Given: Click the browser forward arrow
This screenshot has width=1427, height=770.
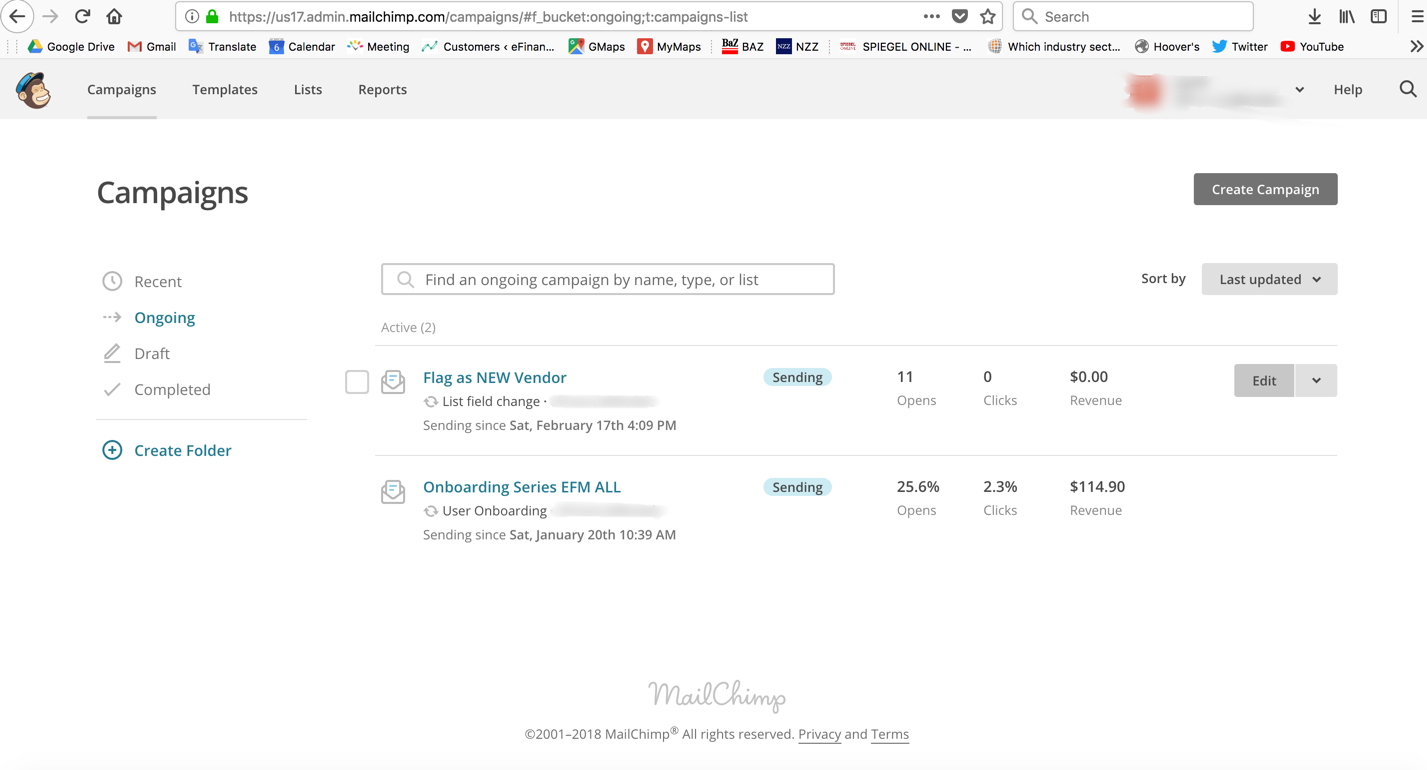Looking at the screenshot, I should (x=50, y=16).
